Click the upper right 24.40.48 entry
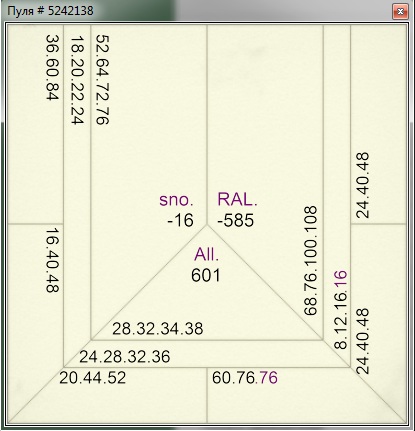Image resolution: width=415 pixels, height=431 pixels. coord(363,186)
